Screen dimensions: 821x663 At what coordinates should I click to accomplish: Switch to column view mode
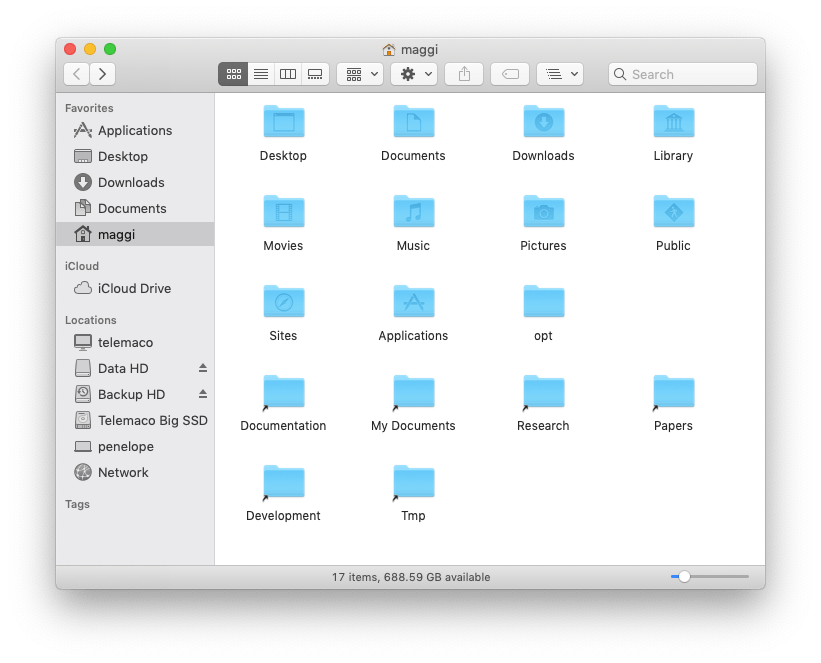[x=288, y=74]
